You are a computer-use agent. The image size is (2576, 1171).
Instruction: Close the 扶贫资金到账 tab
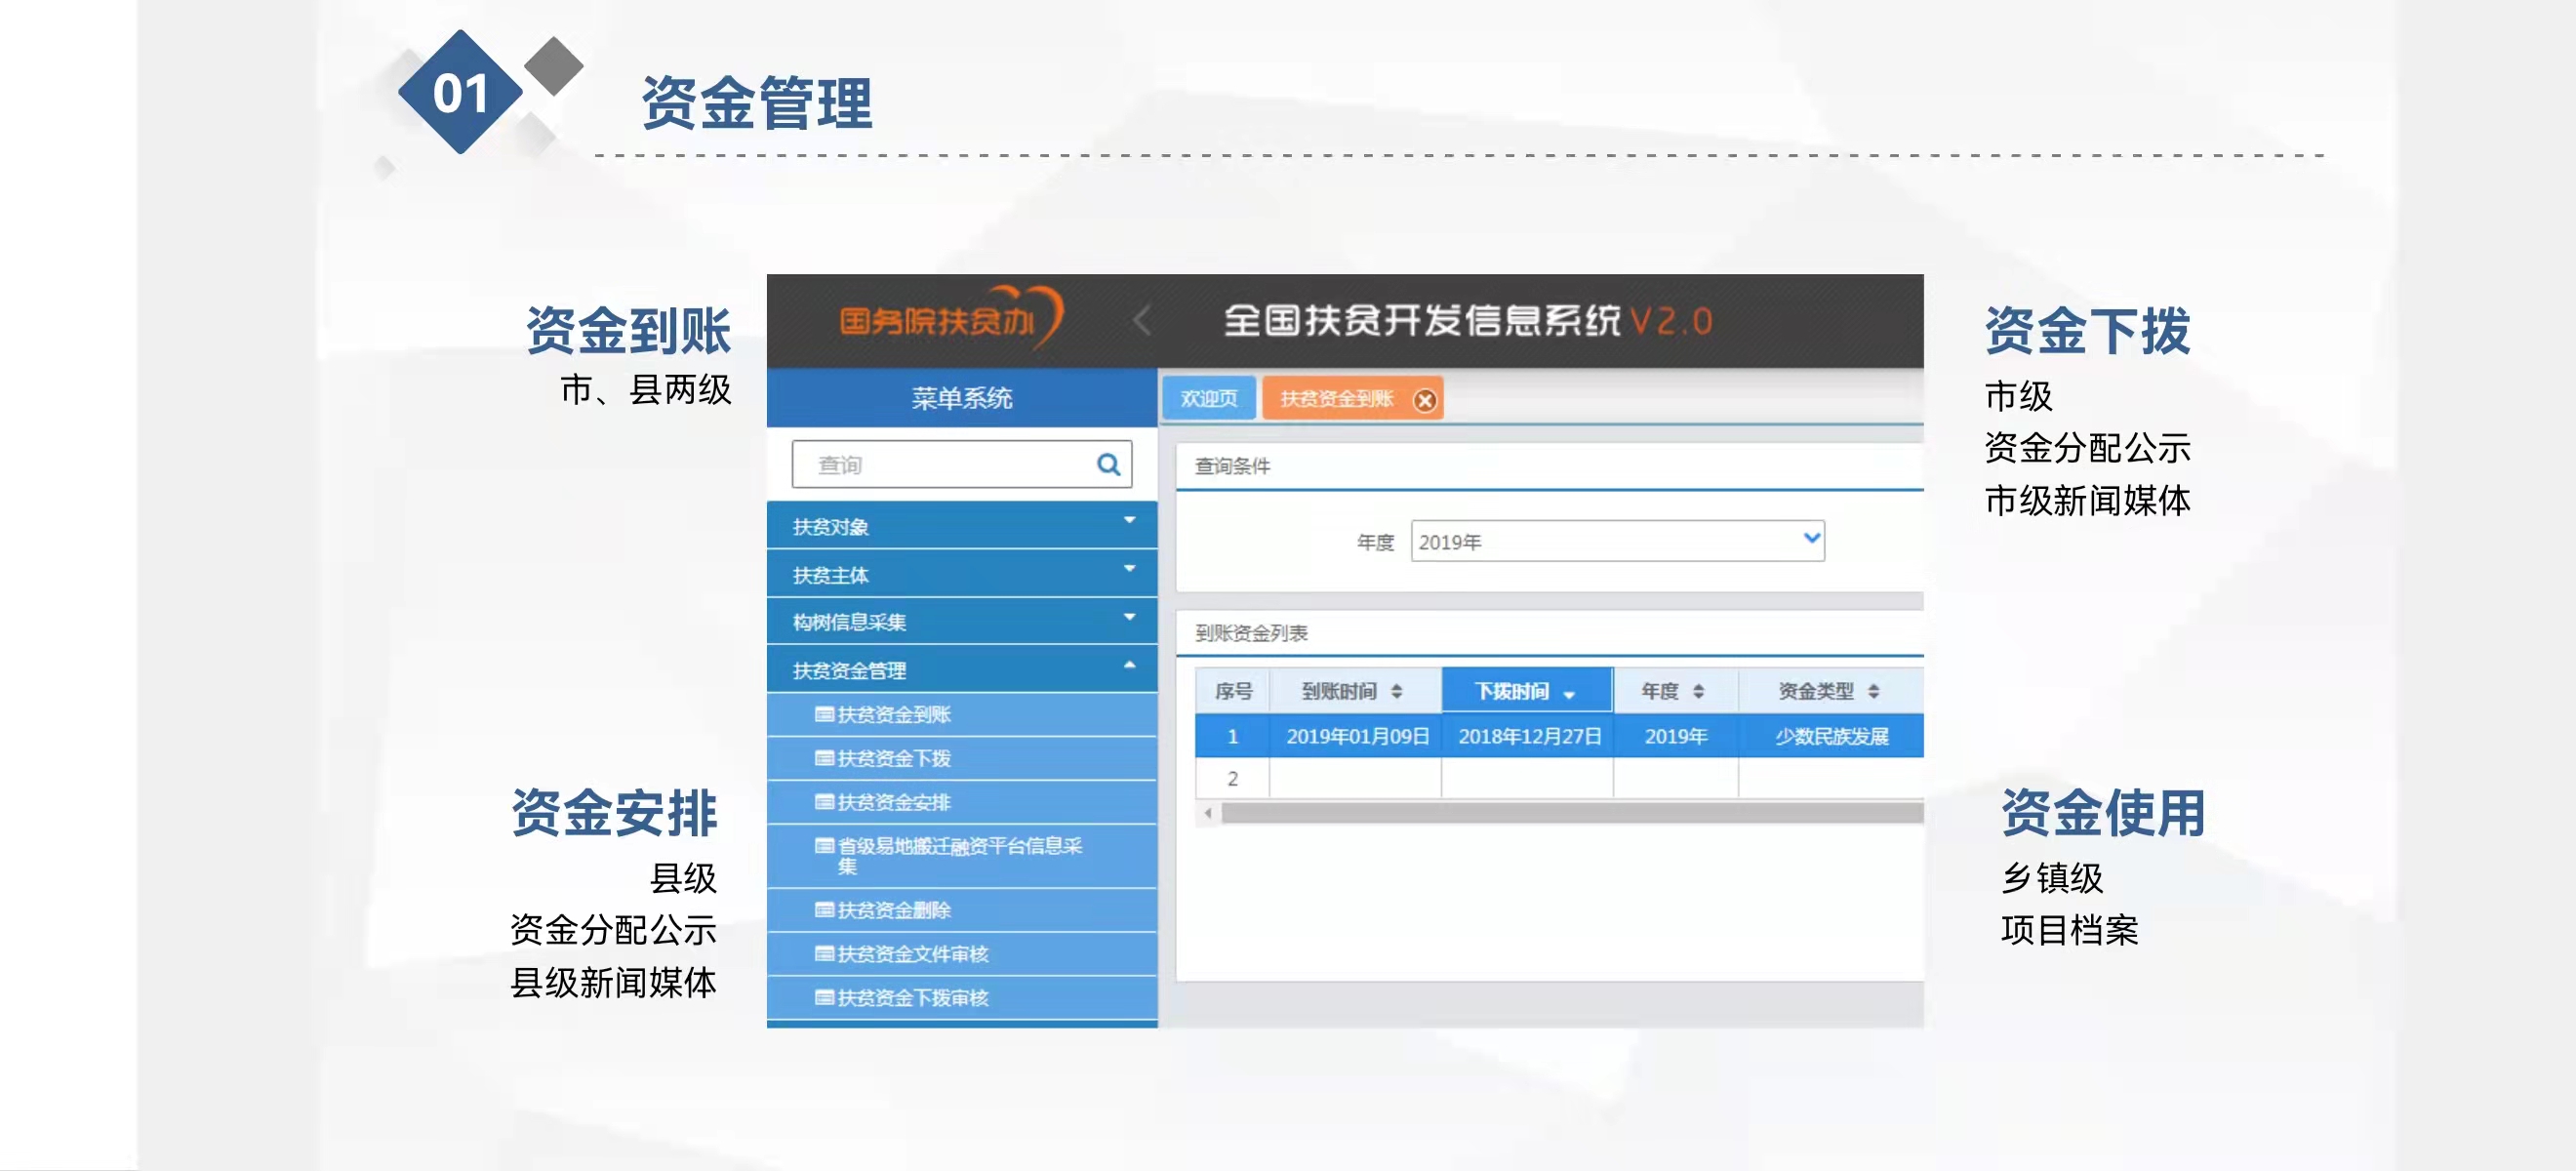(x=1424, y=400)
